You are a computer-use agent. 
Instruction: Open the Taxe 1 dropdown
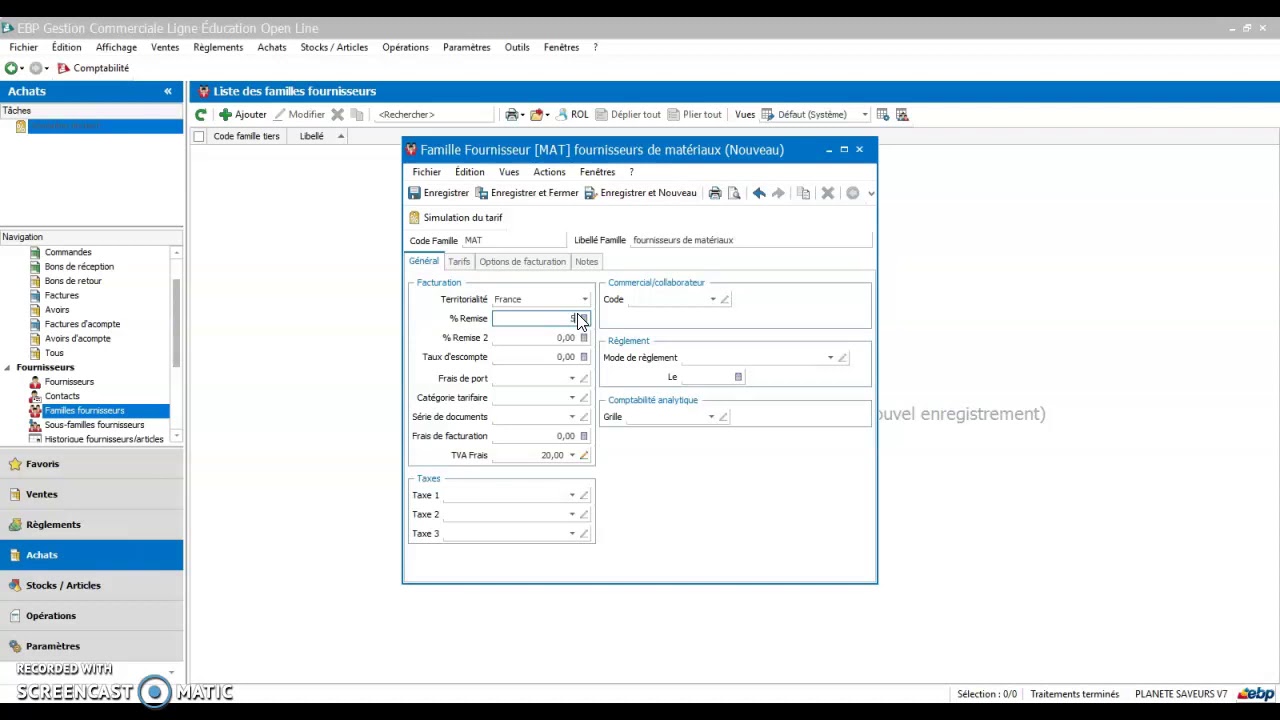point(572,495)
